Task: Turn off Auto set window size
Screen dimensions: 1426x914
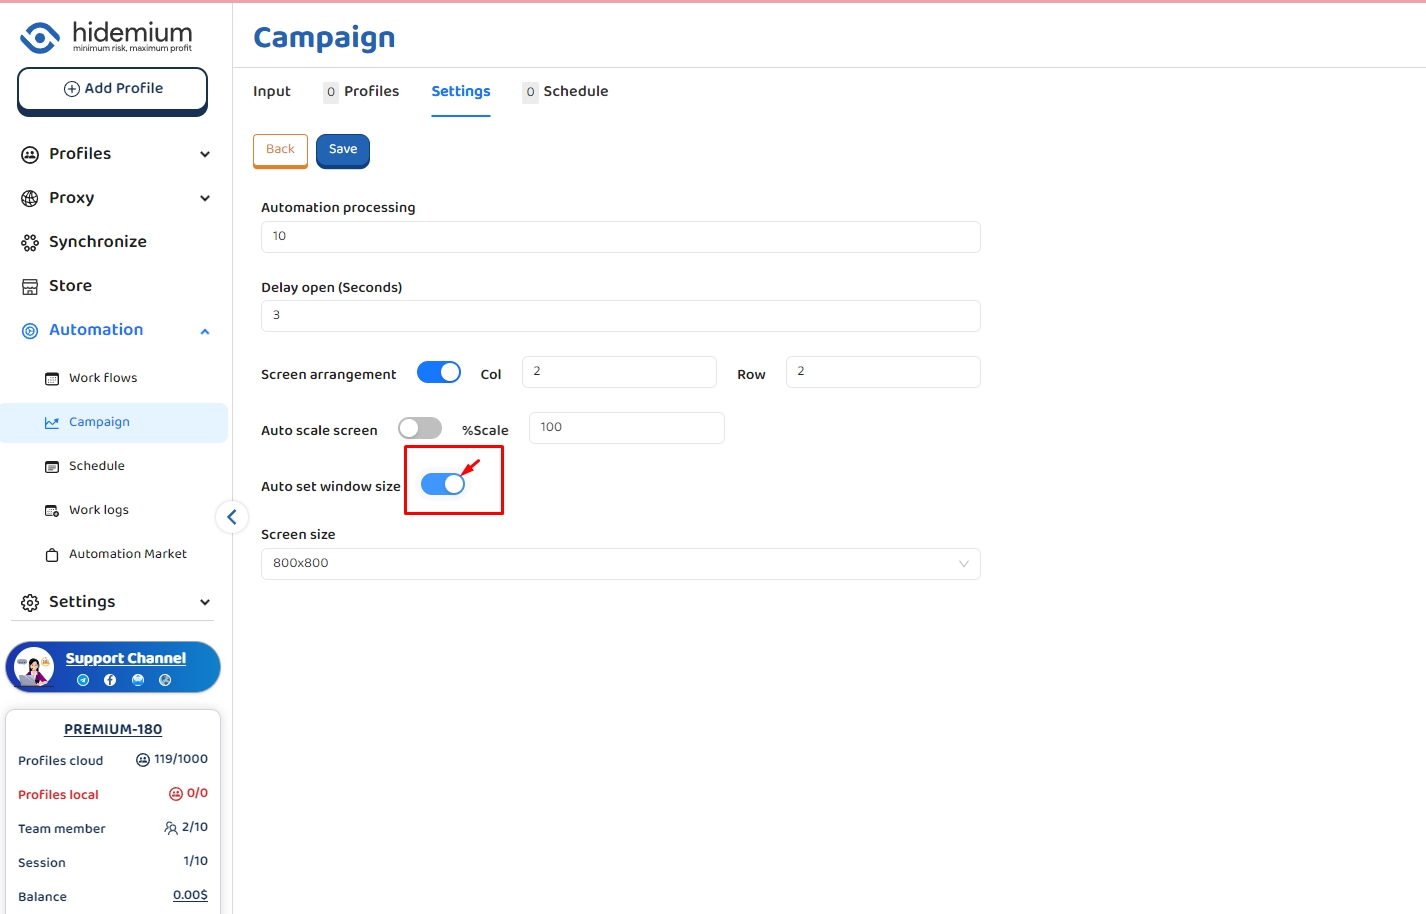Action: point(443,485)
